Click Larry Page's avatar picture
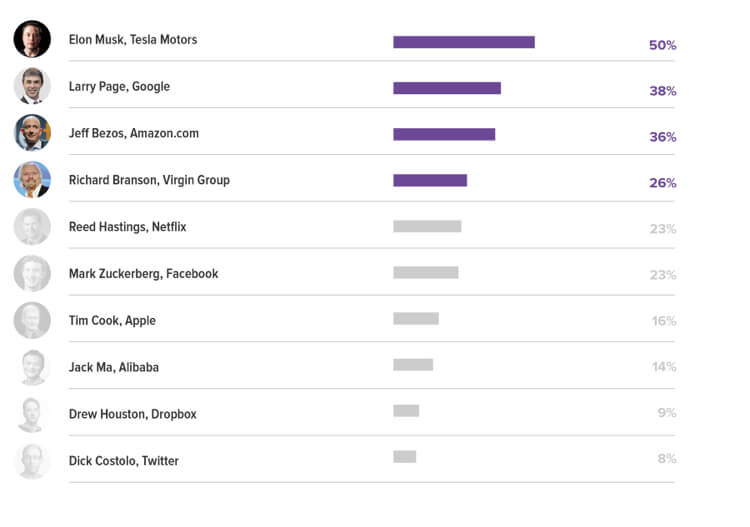 point(32,86)
